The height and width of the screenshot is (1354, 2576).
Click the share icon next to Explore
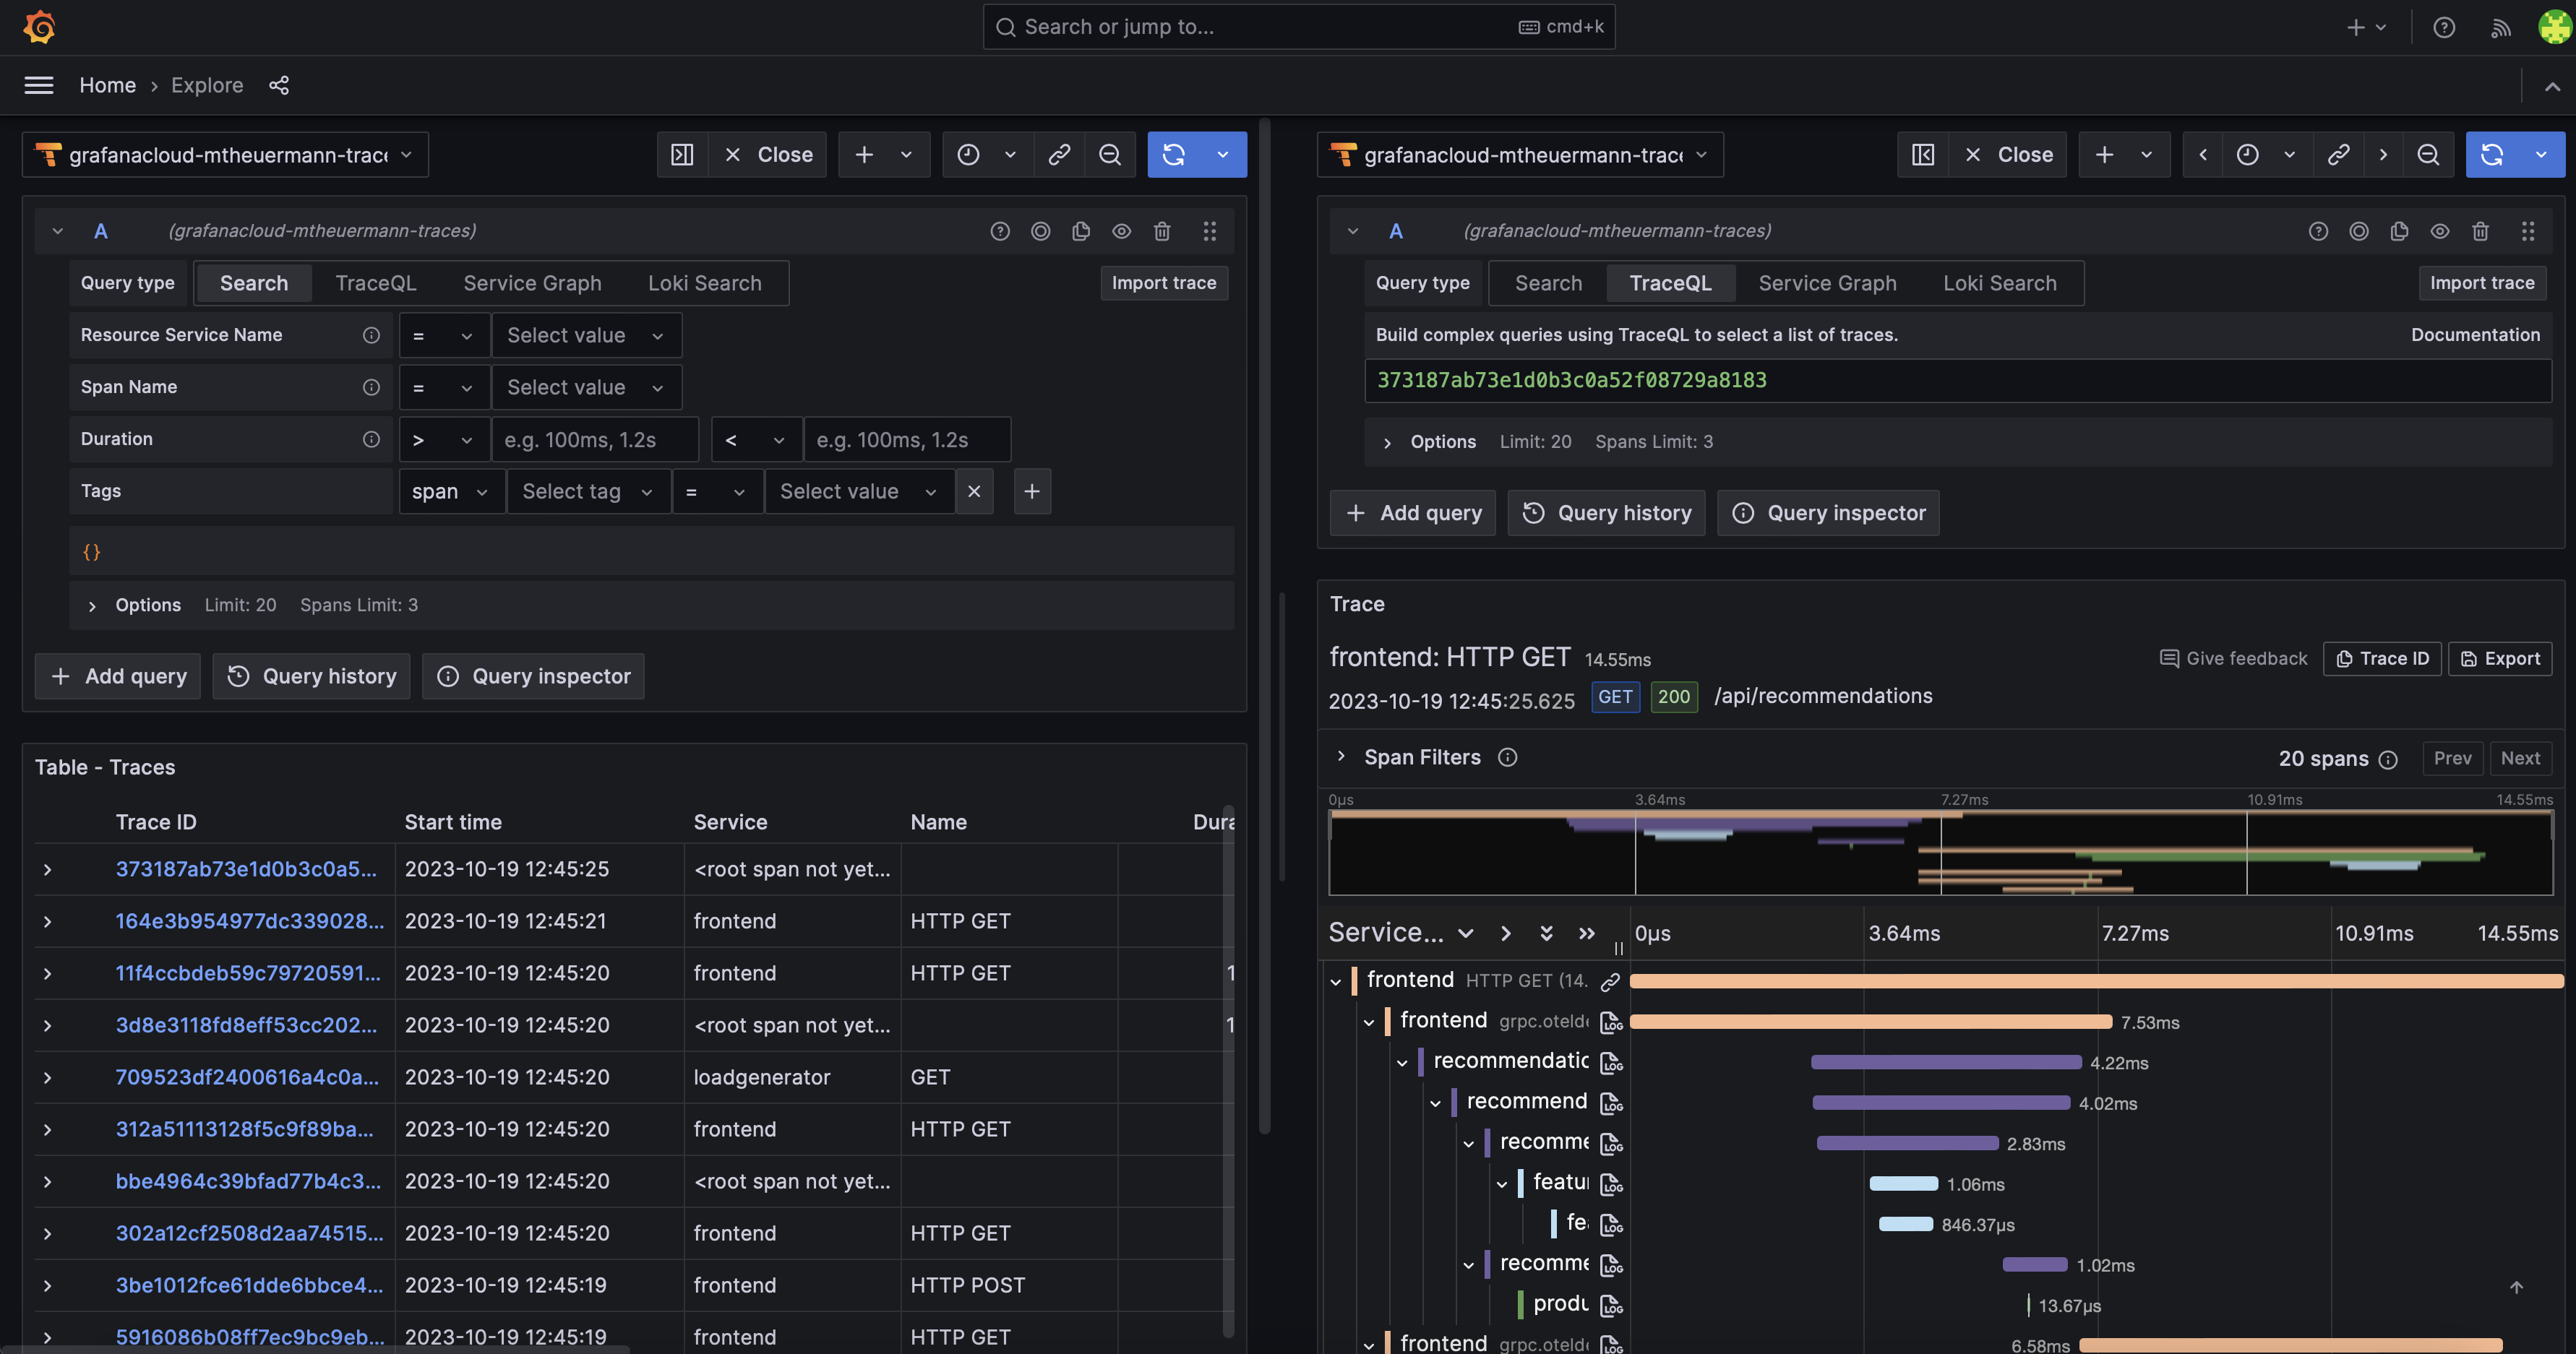[x=279, y=85]
